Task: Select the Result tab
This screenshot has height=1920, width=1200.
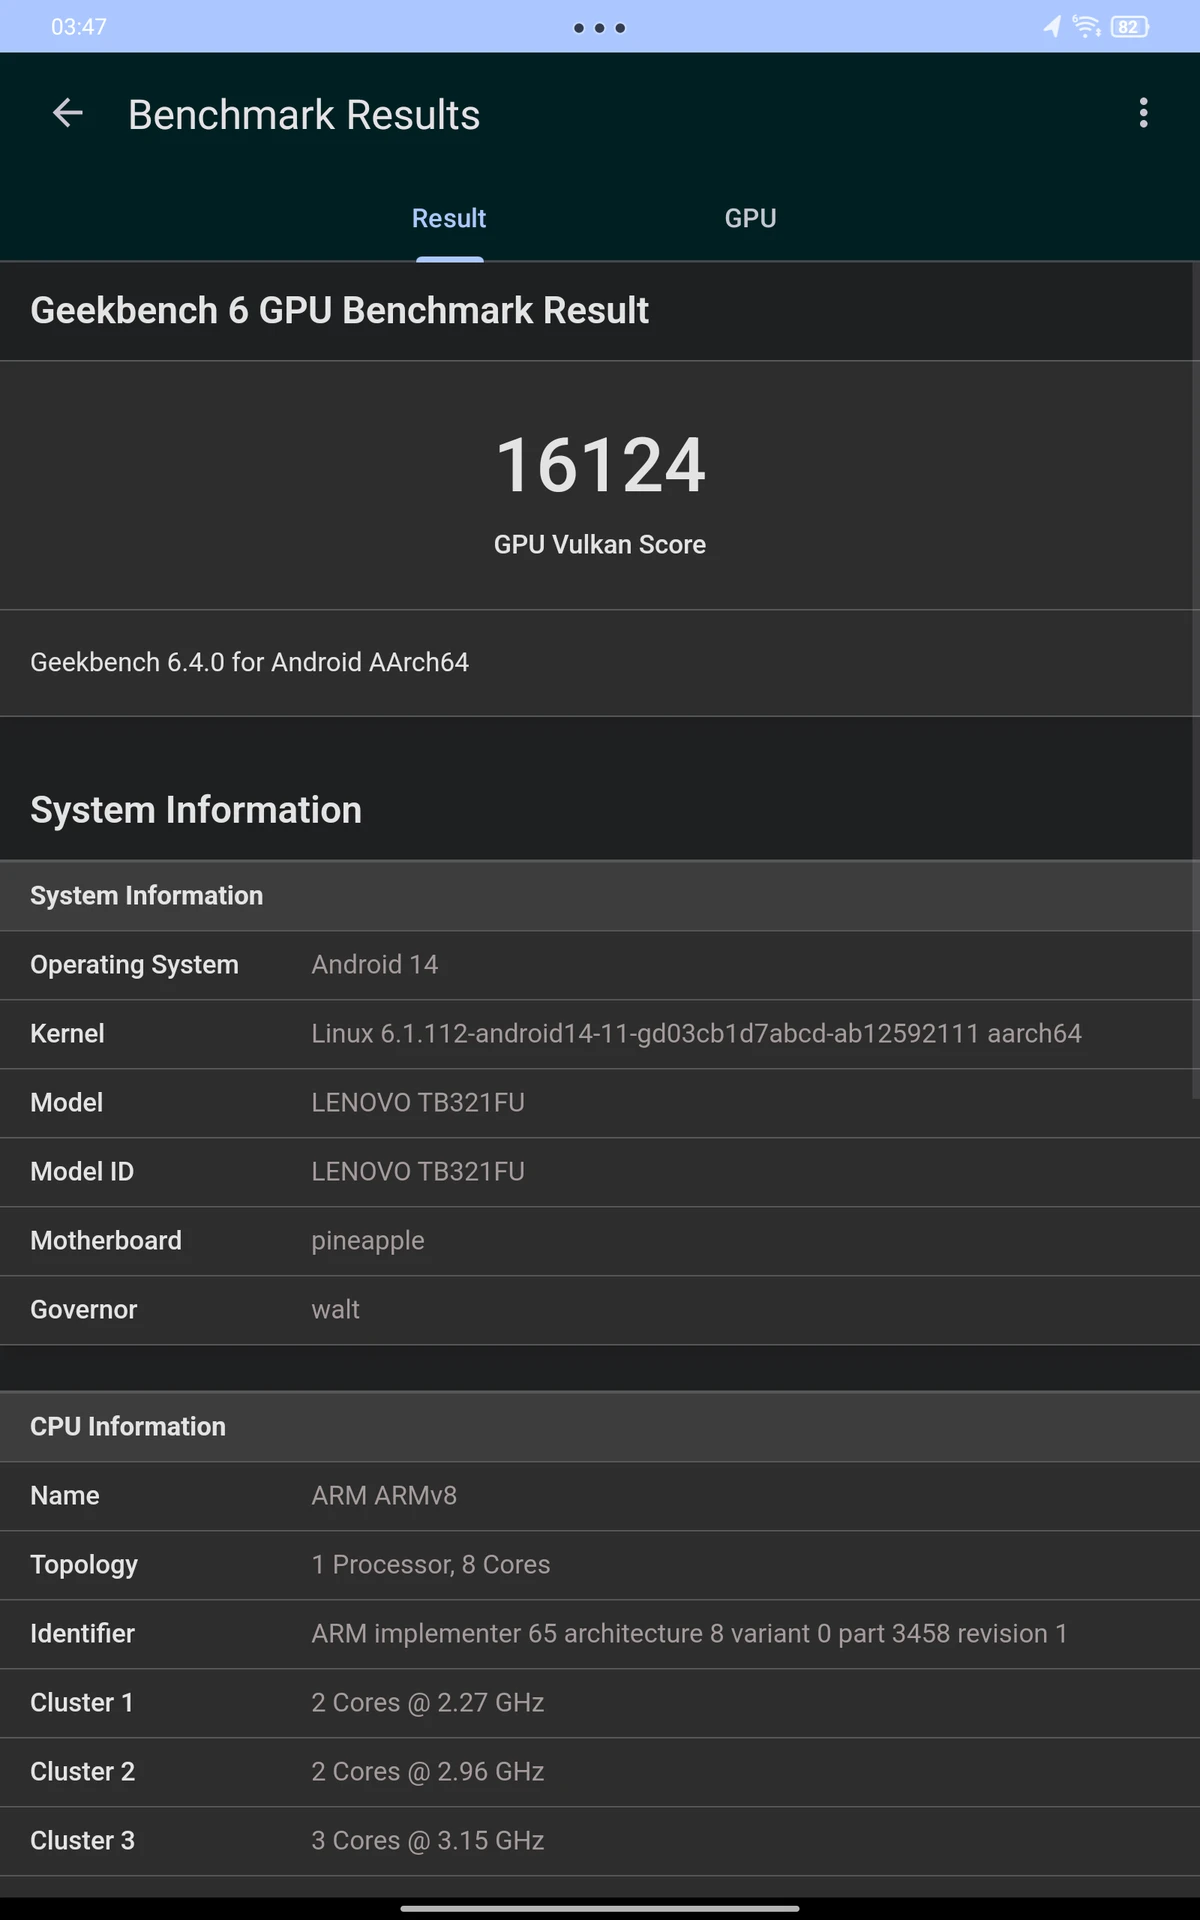Action: (x=449, y=218)
